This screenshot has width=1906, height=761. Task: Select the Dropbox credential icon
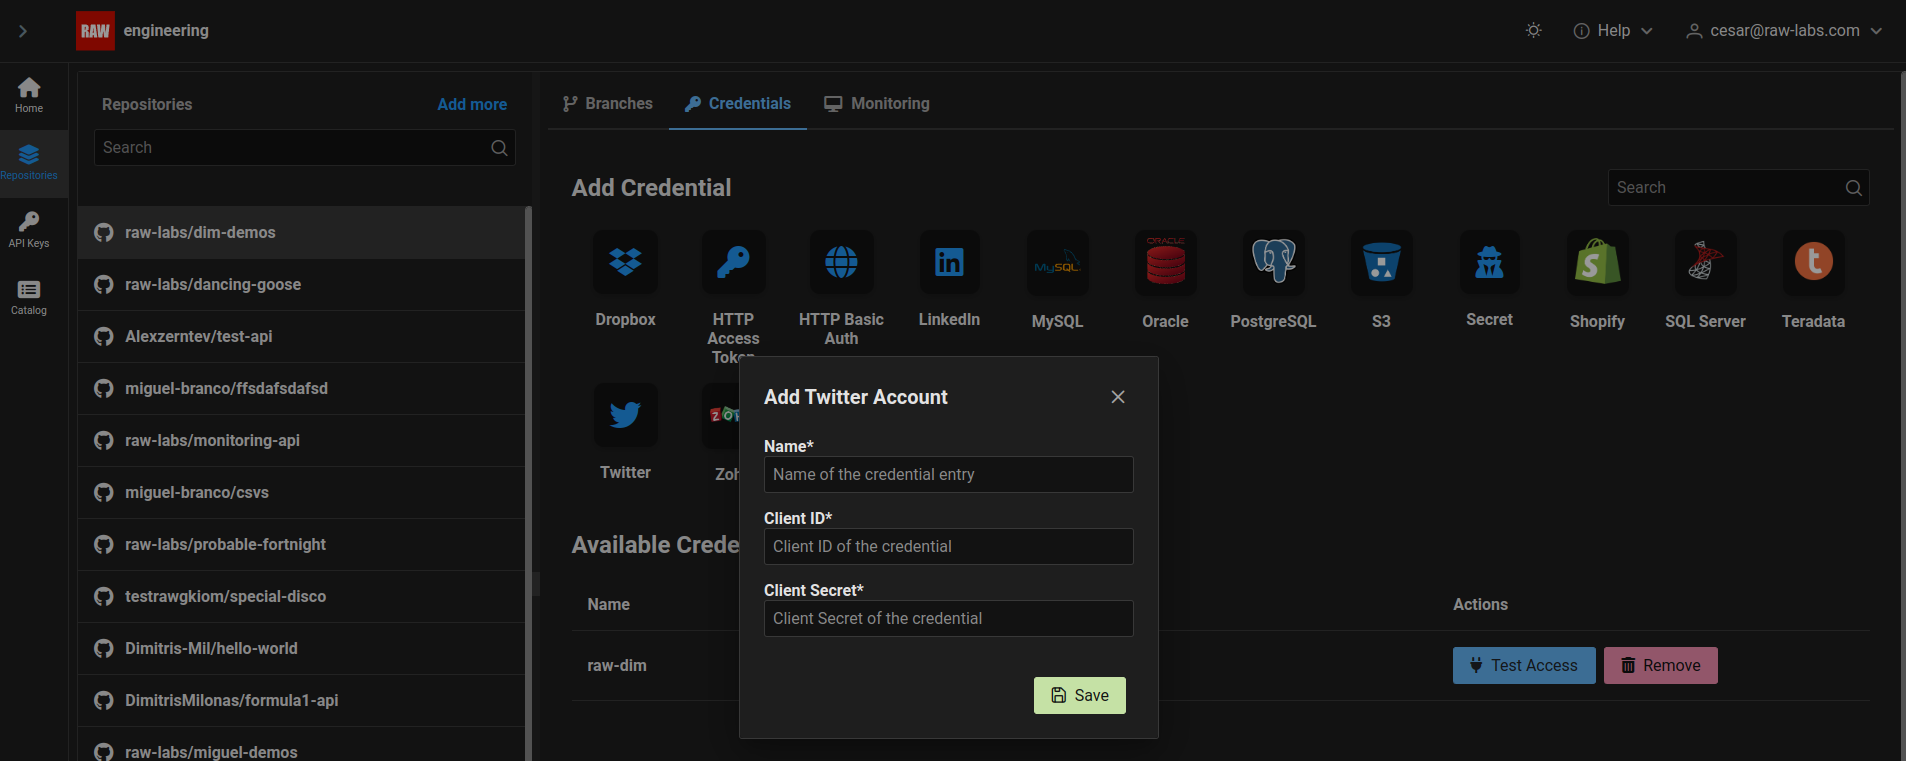click(625, 262)
